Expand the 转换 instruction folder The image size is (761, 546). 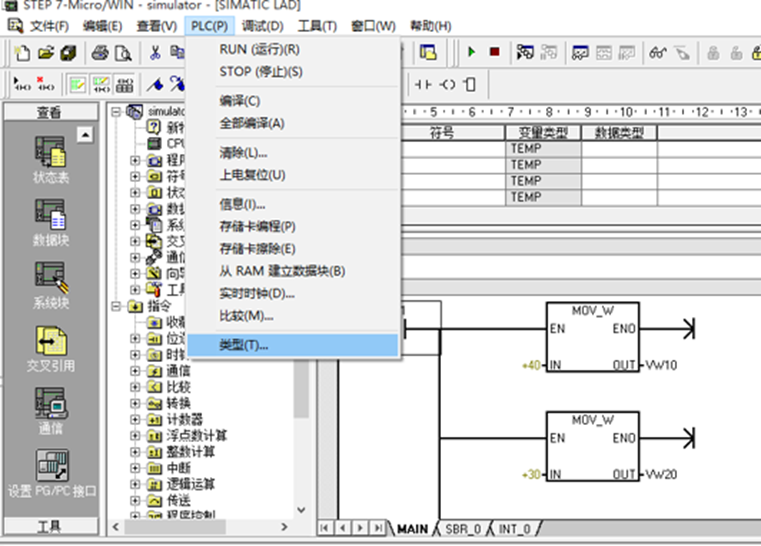(x=135, y=403)
